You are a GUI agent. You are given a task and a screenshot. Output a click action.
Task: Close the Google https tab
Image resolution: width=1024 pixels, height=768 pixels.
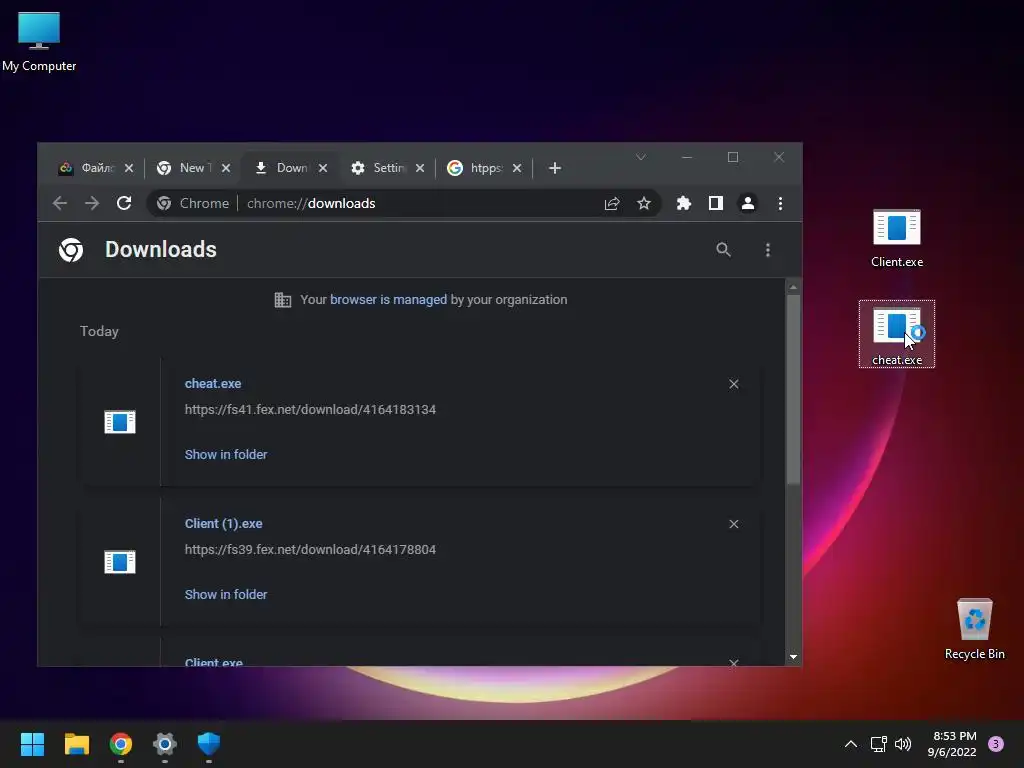coord(517,168)
